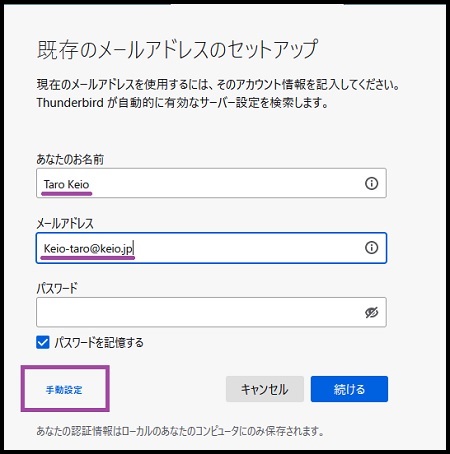450x454 pixels.
Task: Click the info icon in the email field
Action: click(371, 248)
